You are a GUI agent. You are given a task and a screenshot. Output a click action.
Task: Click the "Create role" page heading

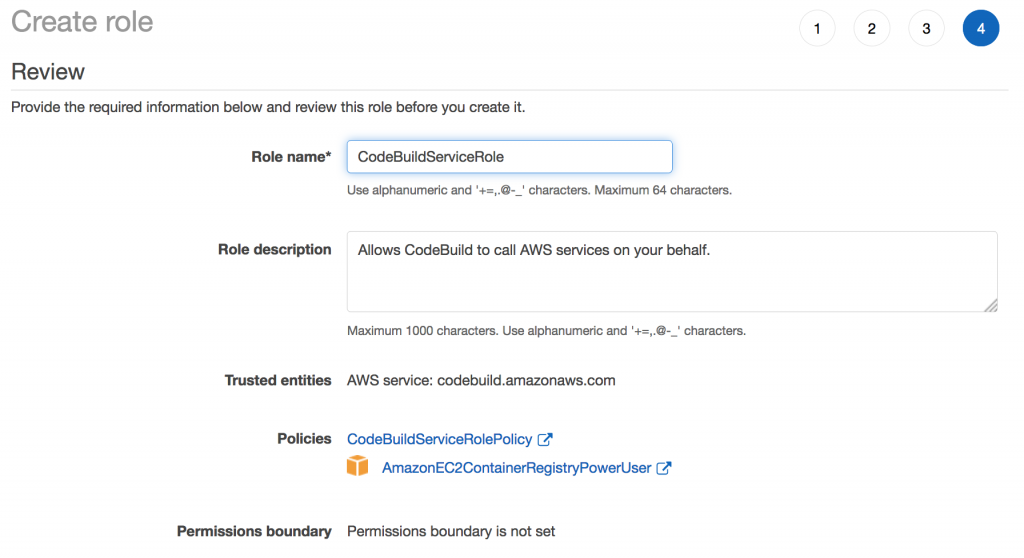pyautogui.click(x=82, y=22)
